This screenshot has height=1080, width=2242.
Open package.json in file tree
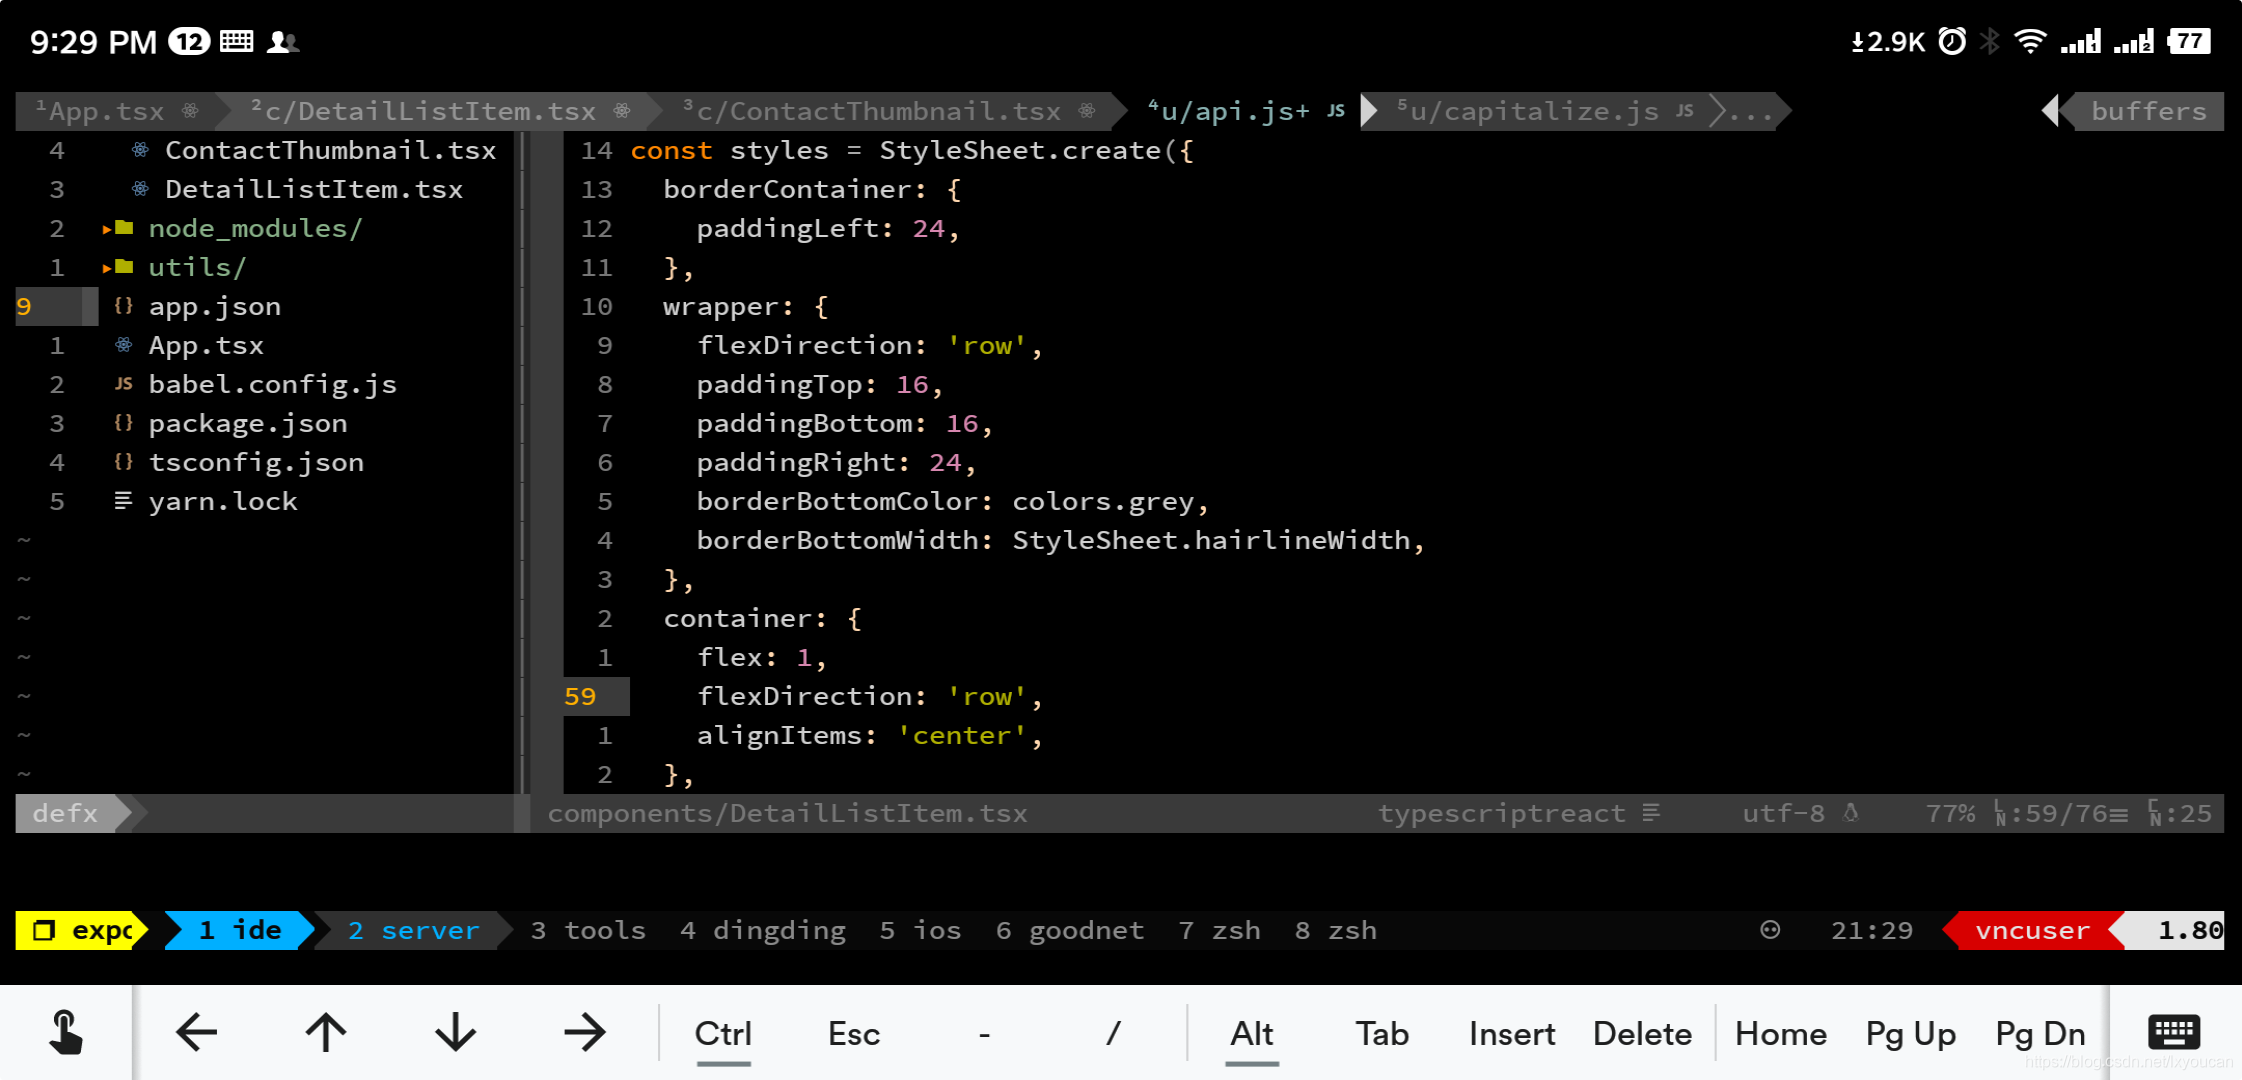coord(247,423)
